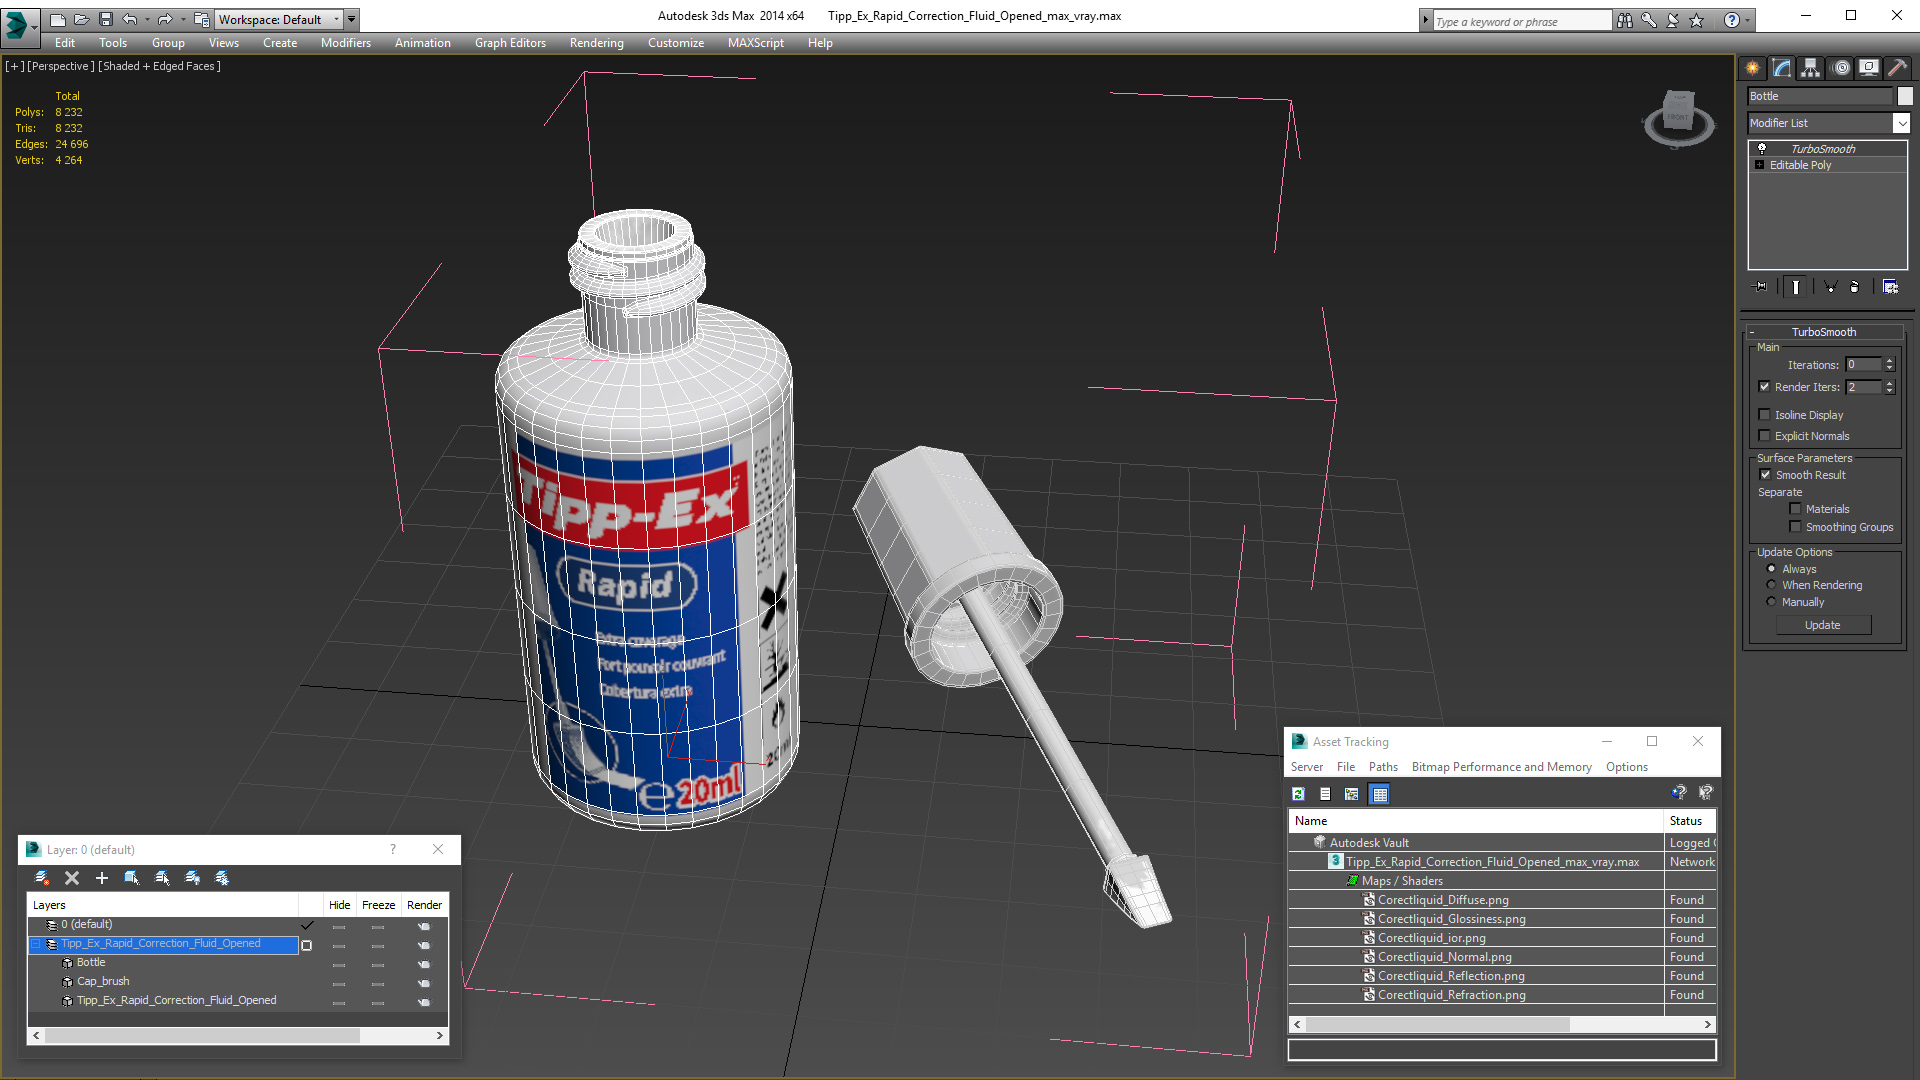This screenshot has width=1920, height=1080.
Task: Click the Save File icon in title toolbar
Action: click(x=106, y=19)
